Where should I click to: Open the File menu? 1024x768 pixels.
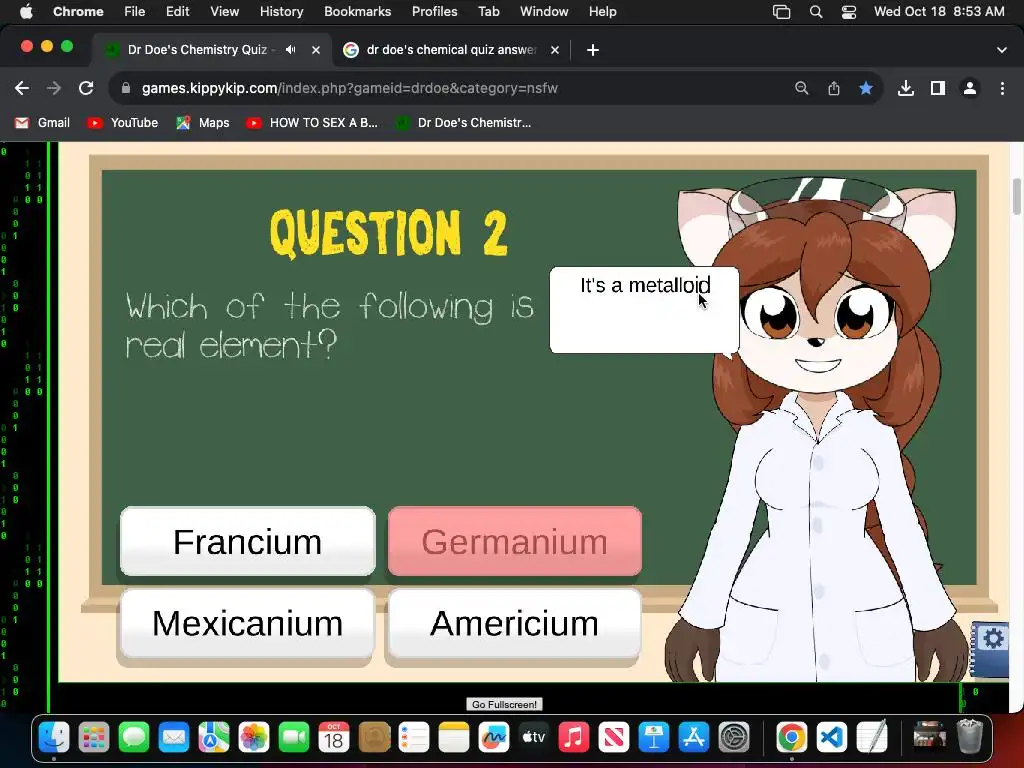[135, 12]
